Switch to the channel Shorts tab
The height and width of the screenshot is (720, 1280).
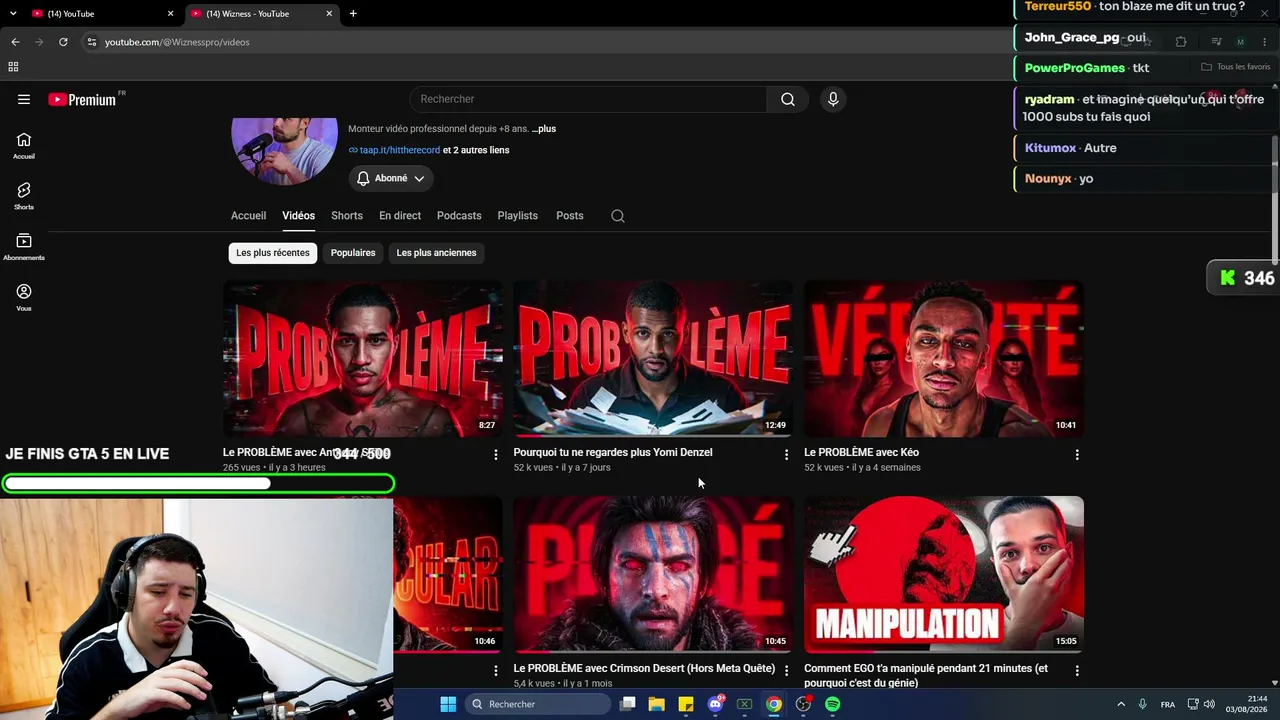click(x=347, y=216)
